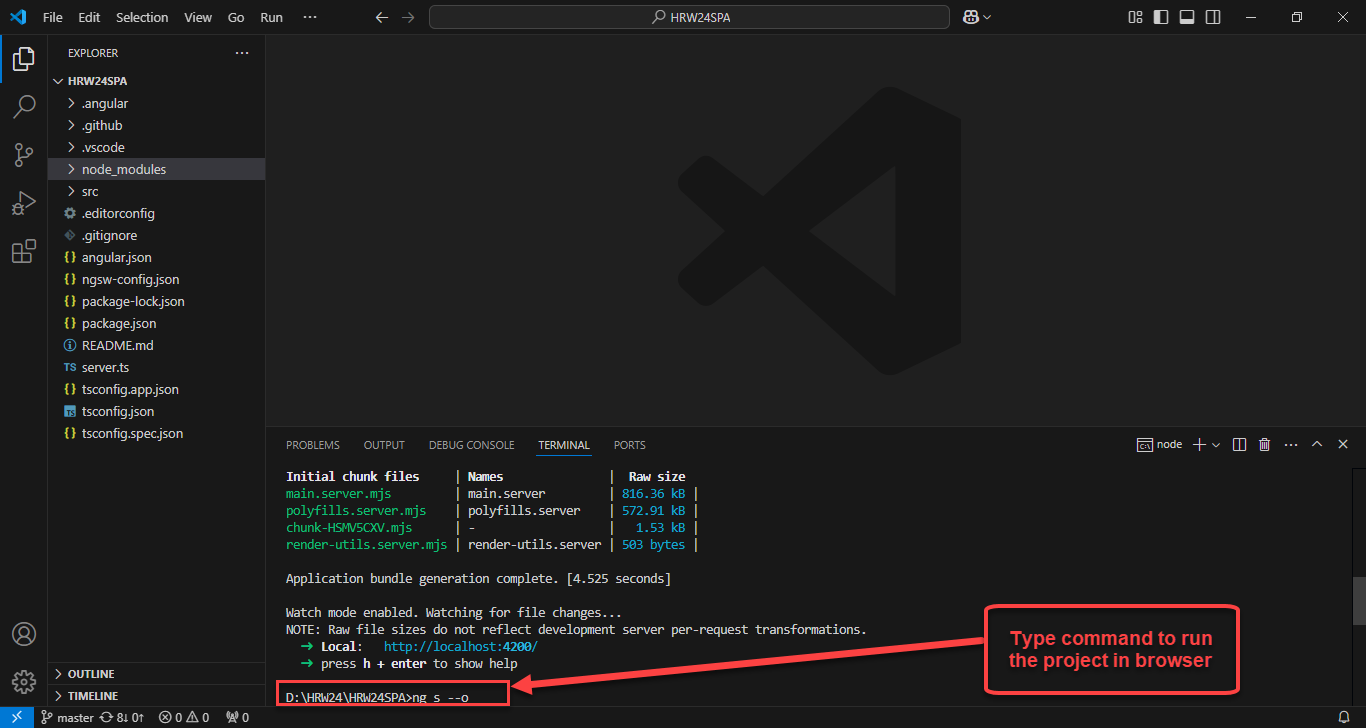
Task: Expand the node_modules folder
Action: click(124, 169)
